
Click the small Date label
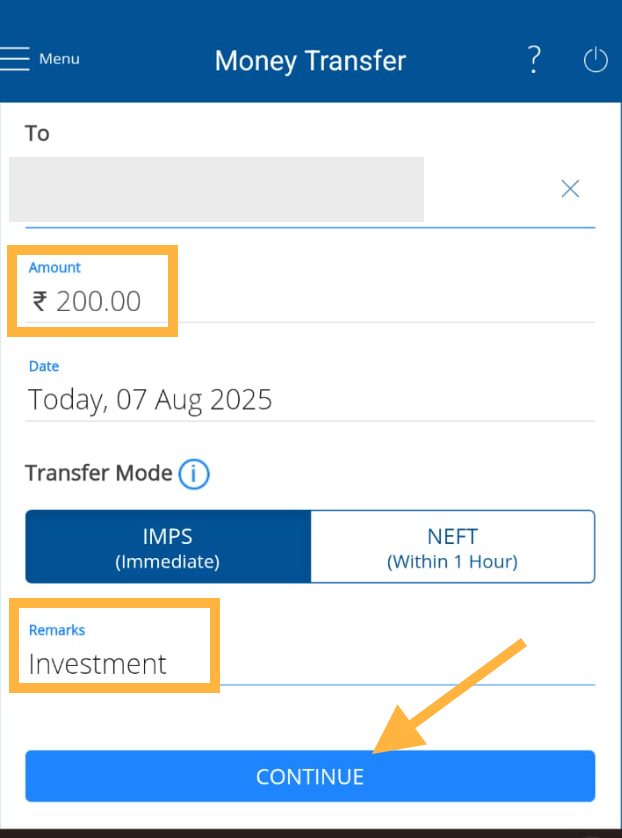pyautogui.click(x=43, y=367)
